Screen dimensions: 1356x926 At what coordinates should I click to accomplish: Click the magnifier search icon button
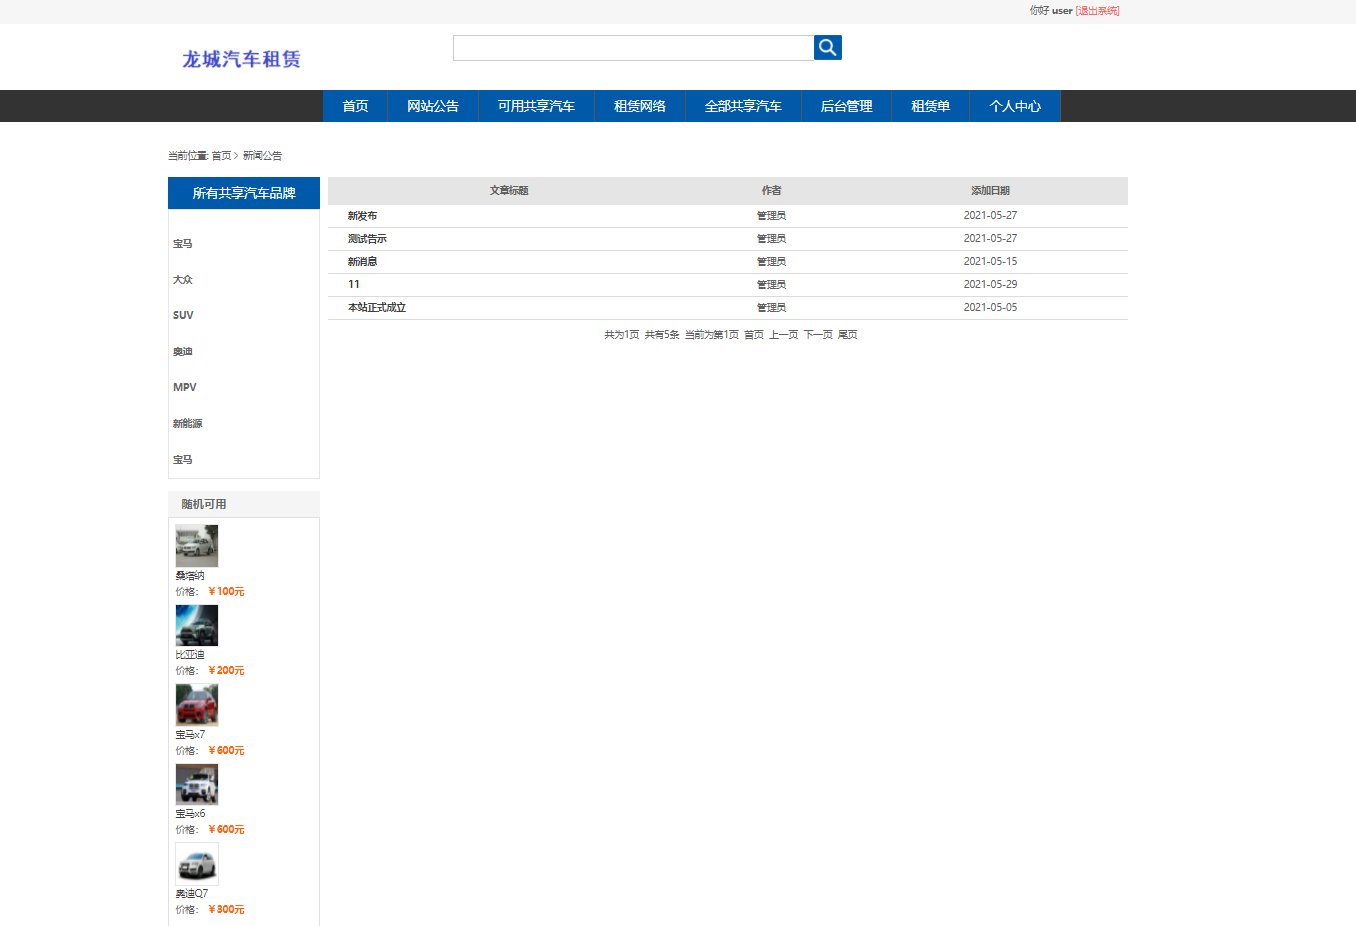[x=827, y=48]
